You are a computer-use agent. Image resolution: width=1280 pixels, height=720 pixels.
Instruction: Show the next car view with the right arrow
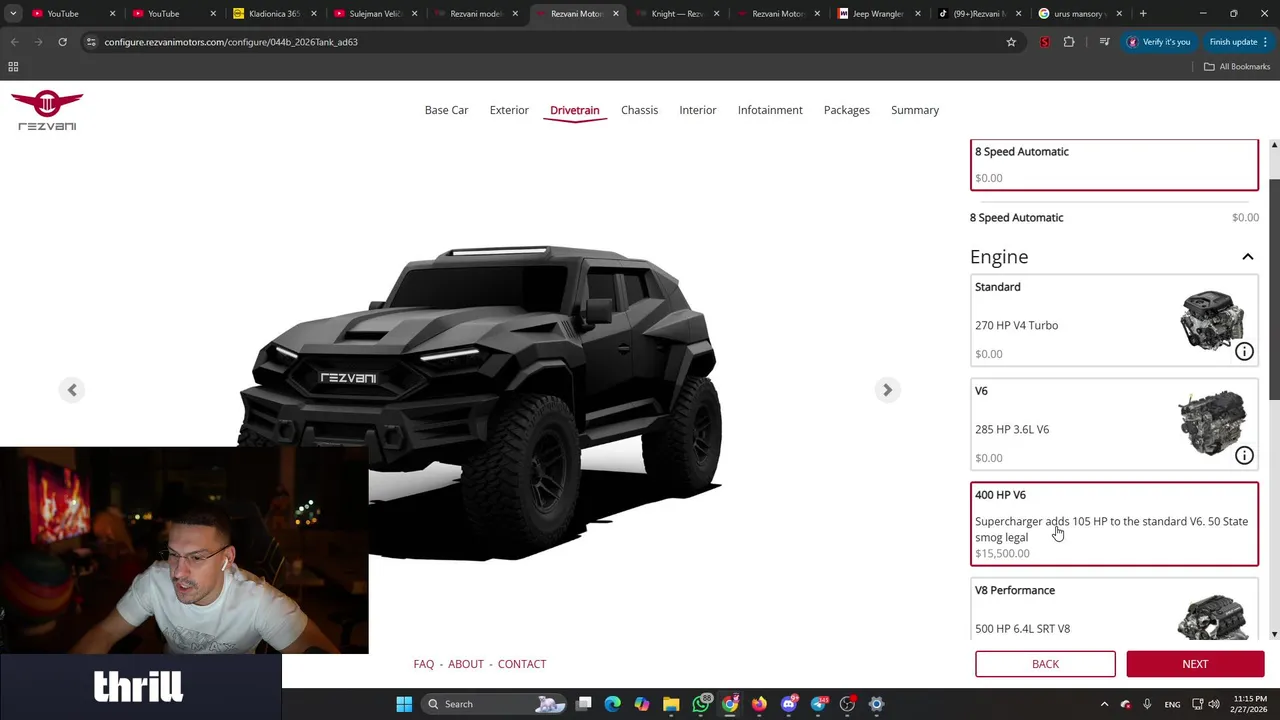click(x=887, y=390)
